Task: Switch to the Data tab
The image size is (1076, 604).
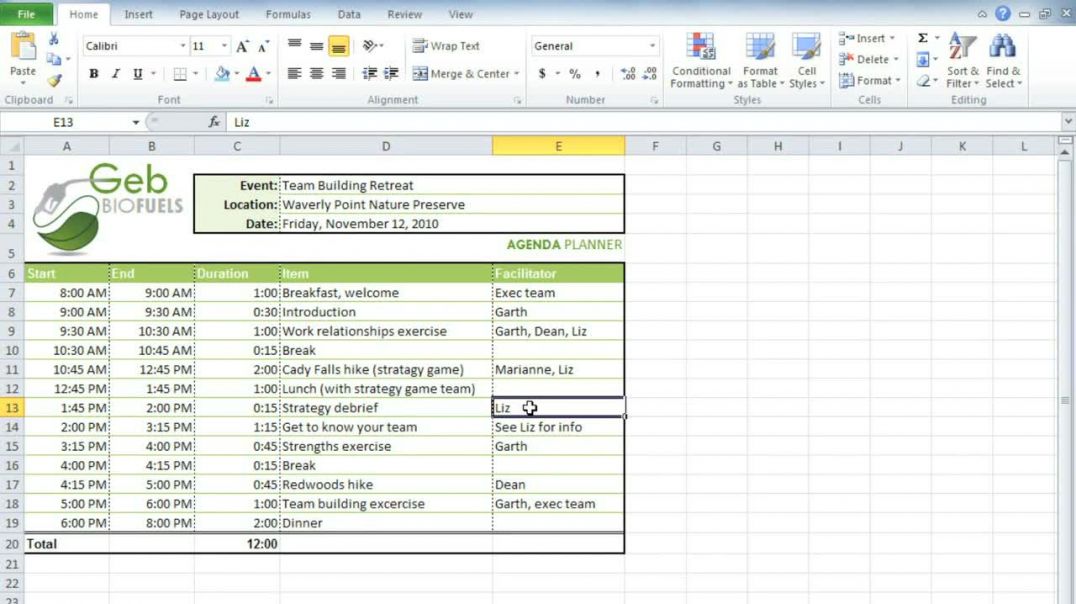Action: click(x=349, y=14)
